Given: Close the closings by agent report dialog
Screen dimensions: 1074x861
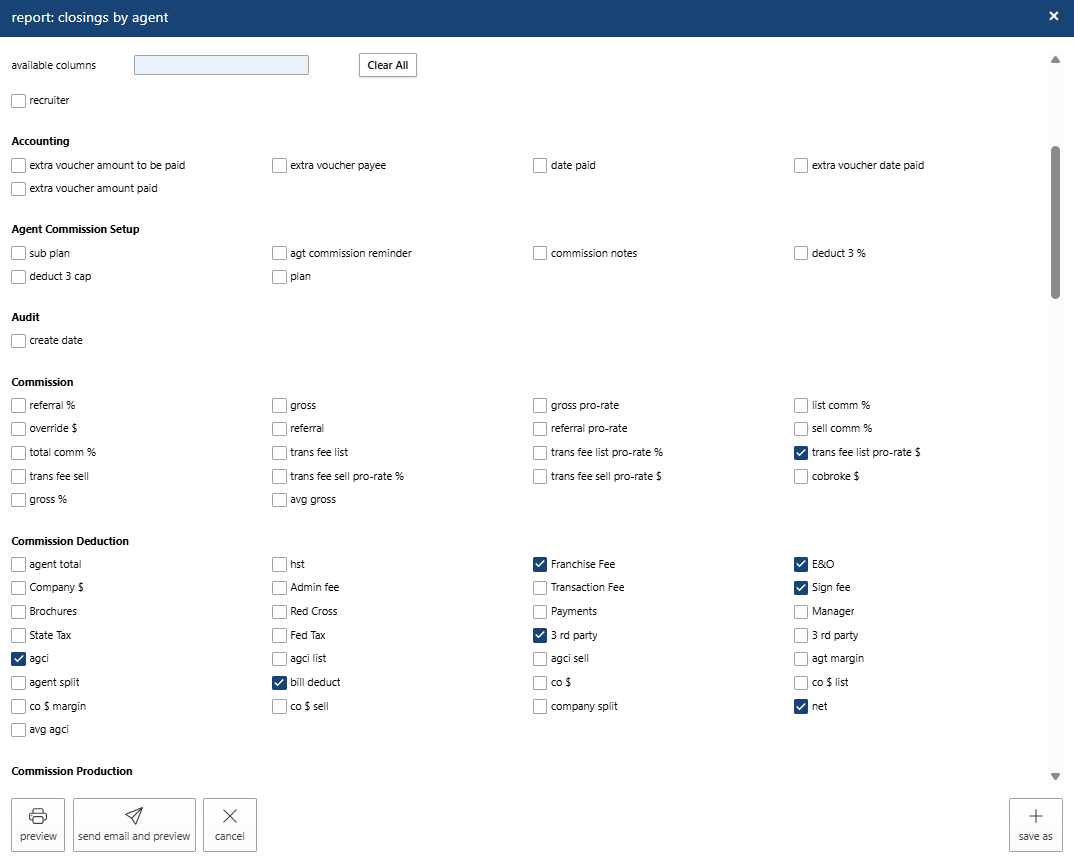Looking at the screenshot, I should tap(1054, 16).
